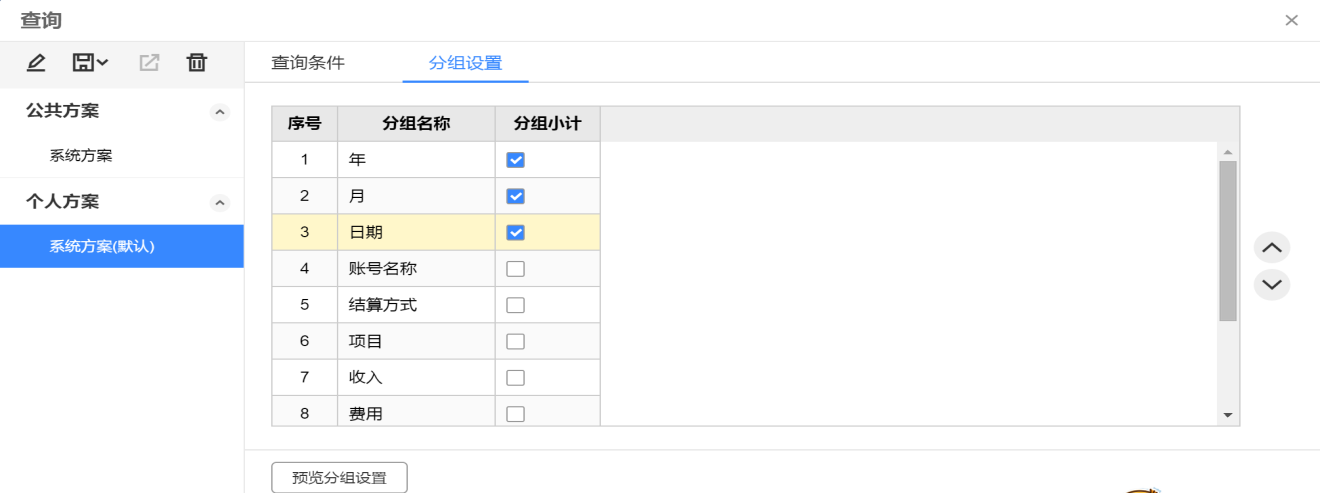Collapse the 公共方案 section
Image resolution: width=1320 pixels, height=493 pixels.
220,113
